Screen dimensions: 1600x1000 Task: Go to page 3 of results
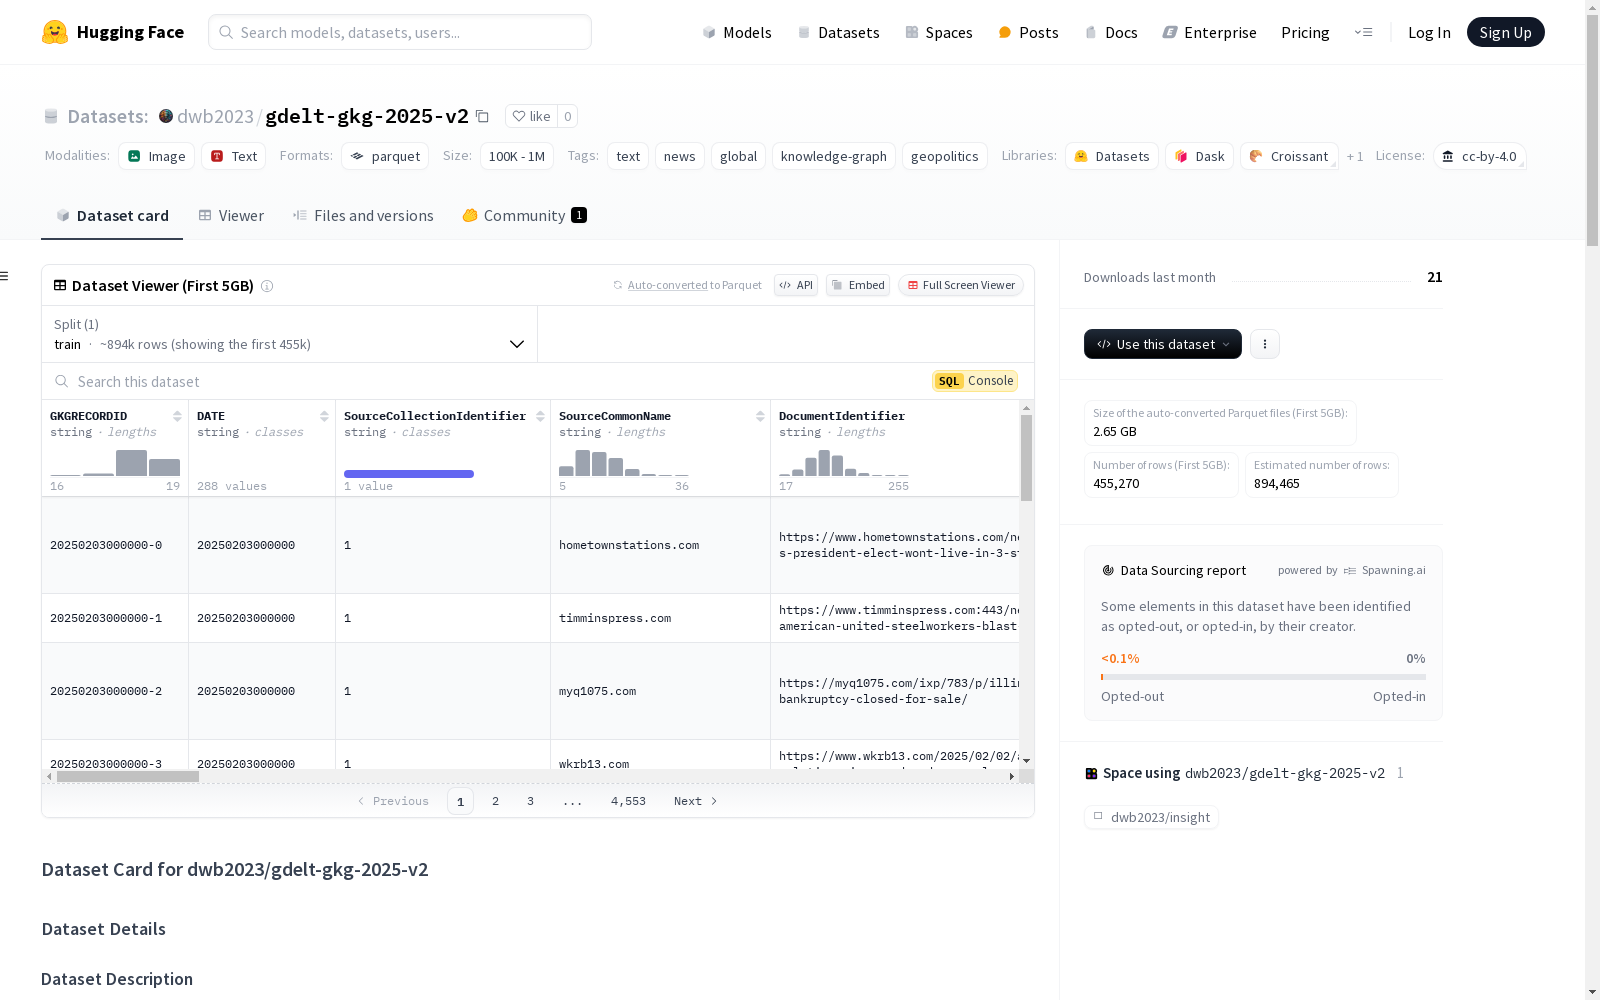pyautogui.click(x=530, y=801)
